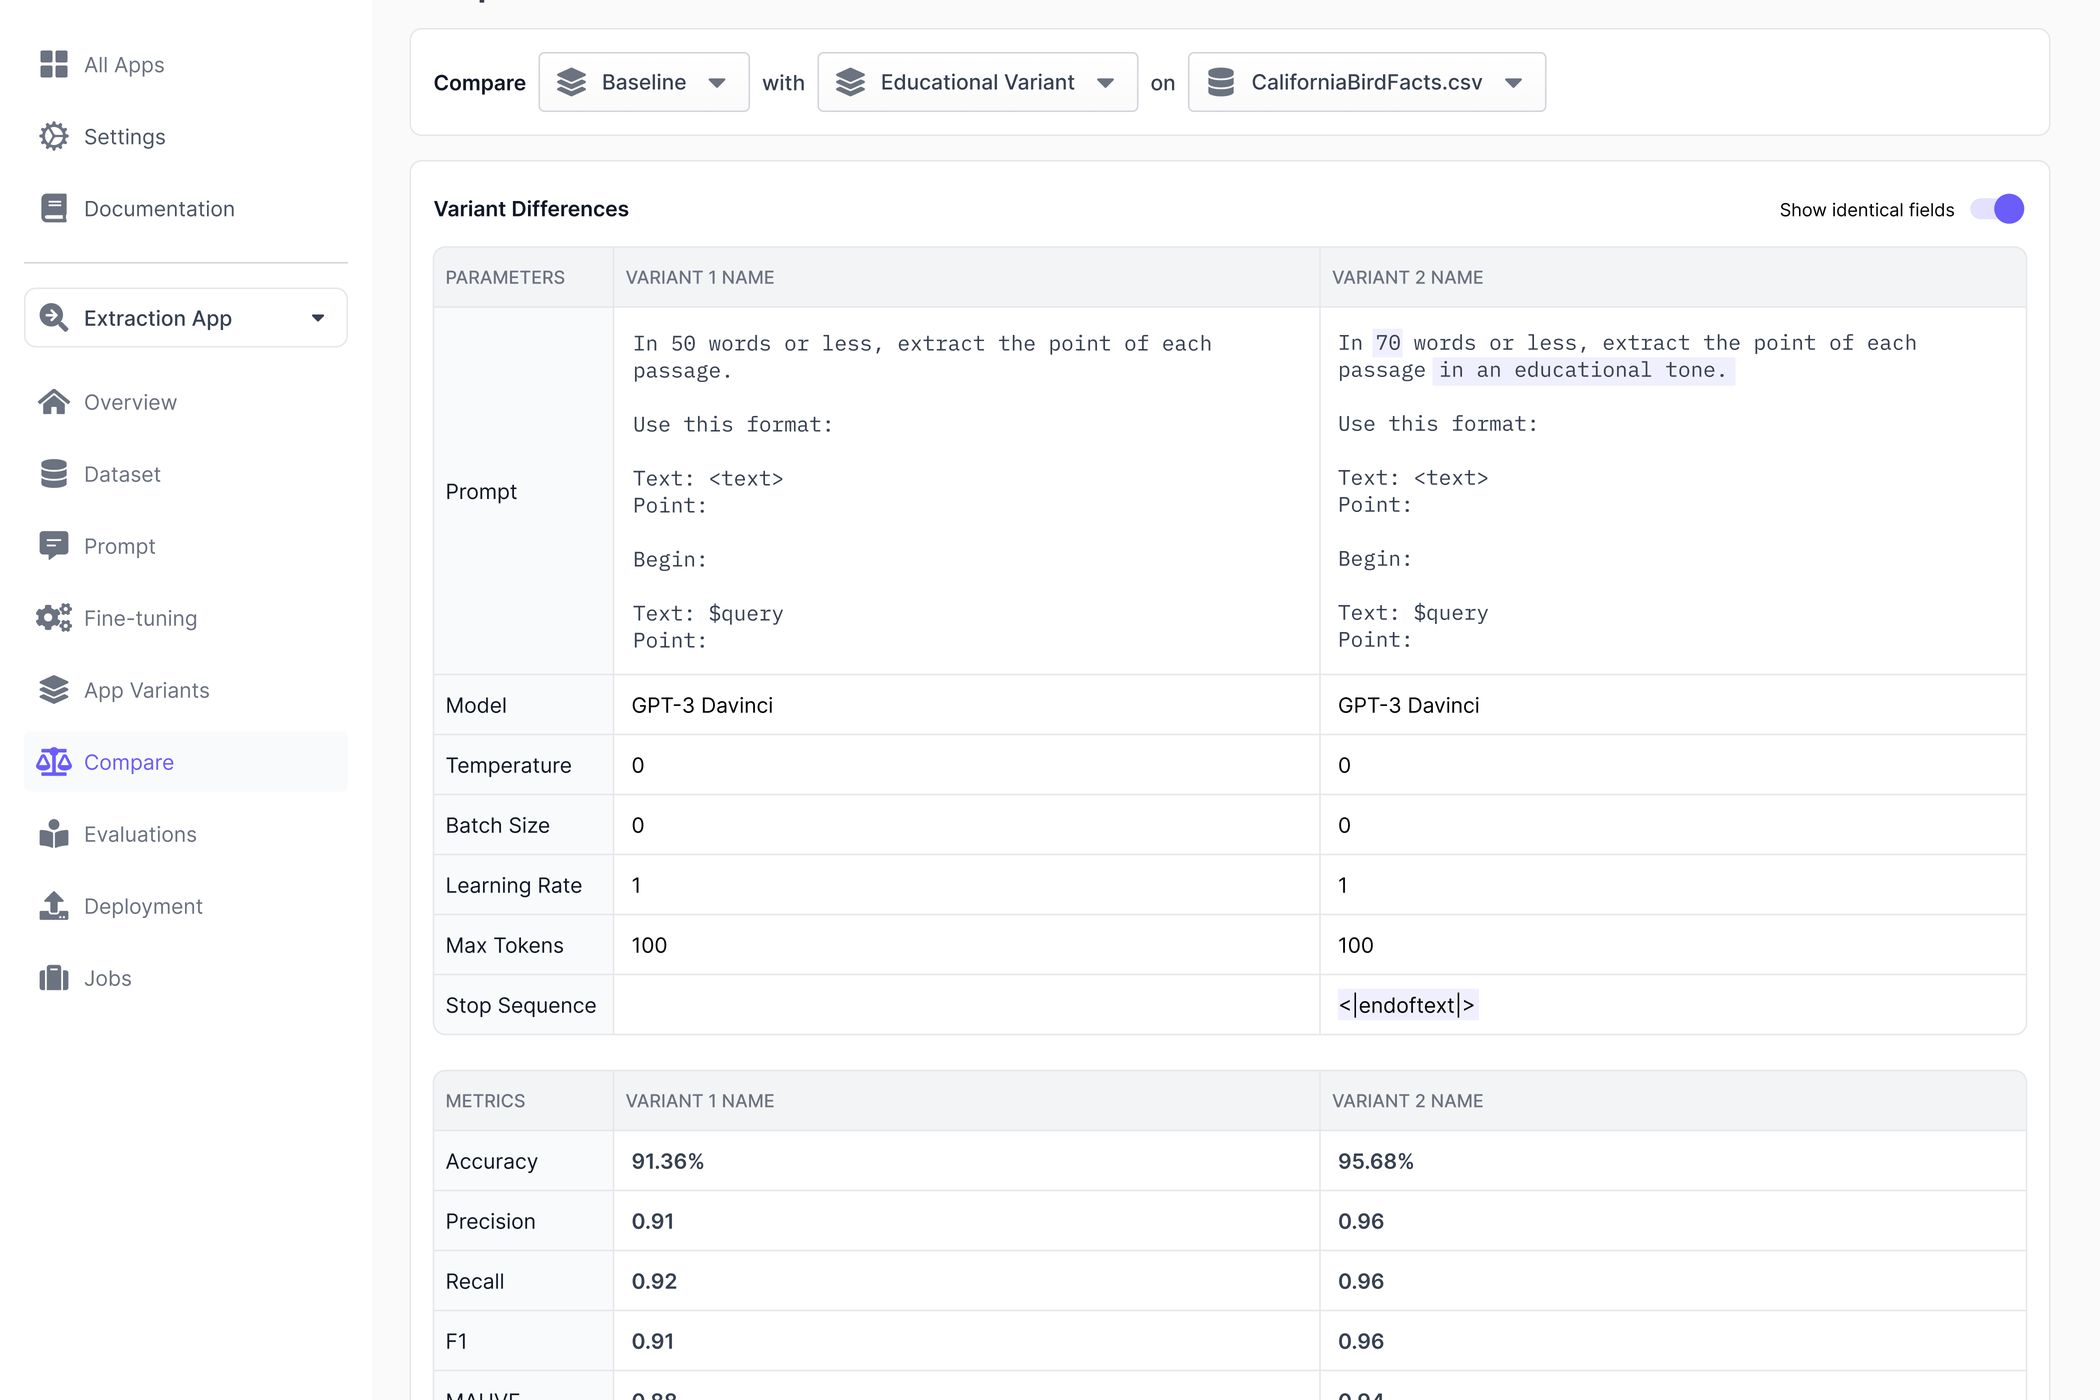This screenshot has height=1400, width=2100.
Task: Select the Compare menu item
Action: [186, 762]
